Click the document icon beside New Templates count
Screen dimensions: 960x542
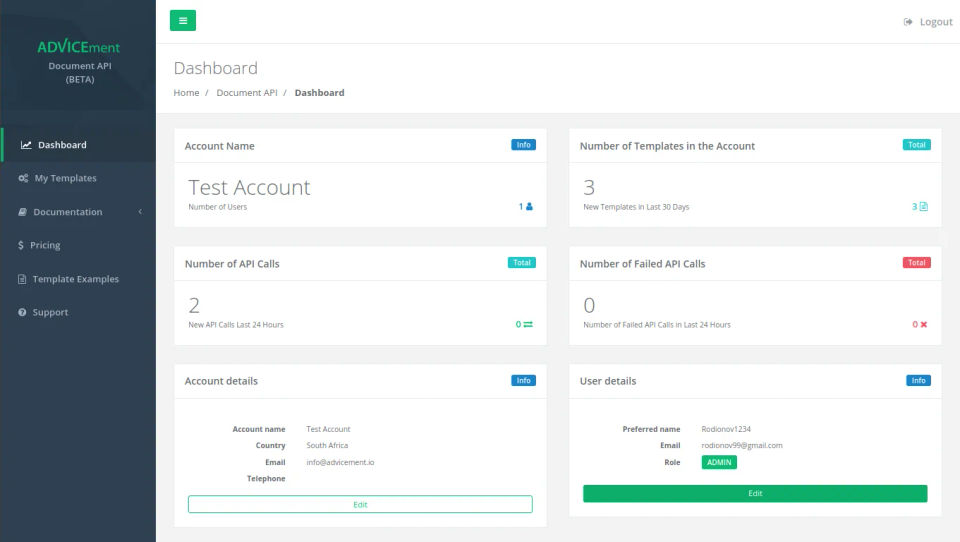click(x=923, y=207)
